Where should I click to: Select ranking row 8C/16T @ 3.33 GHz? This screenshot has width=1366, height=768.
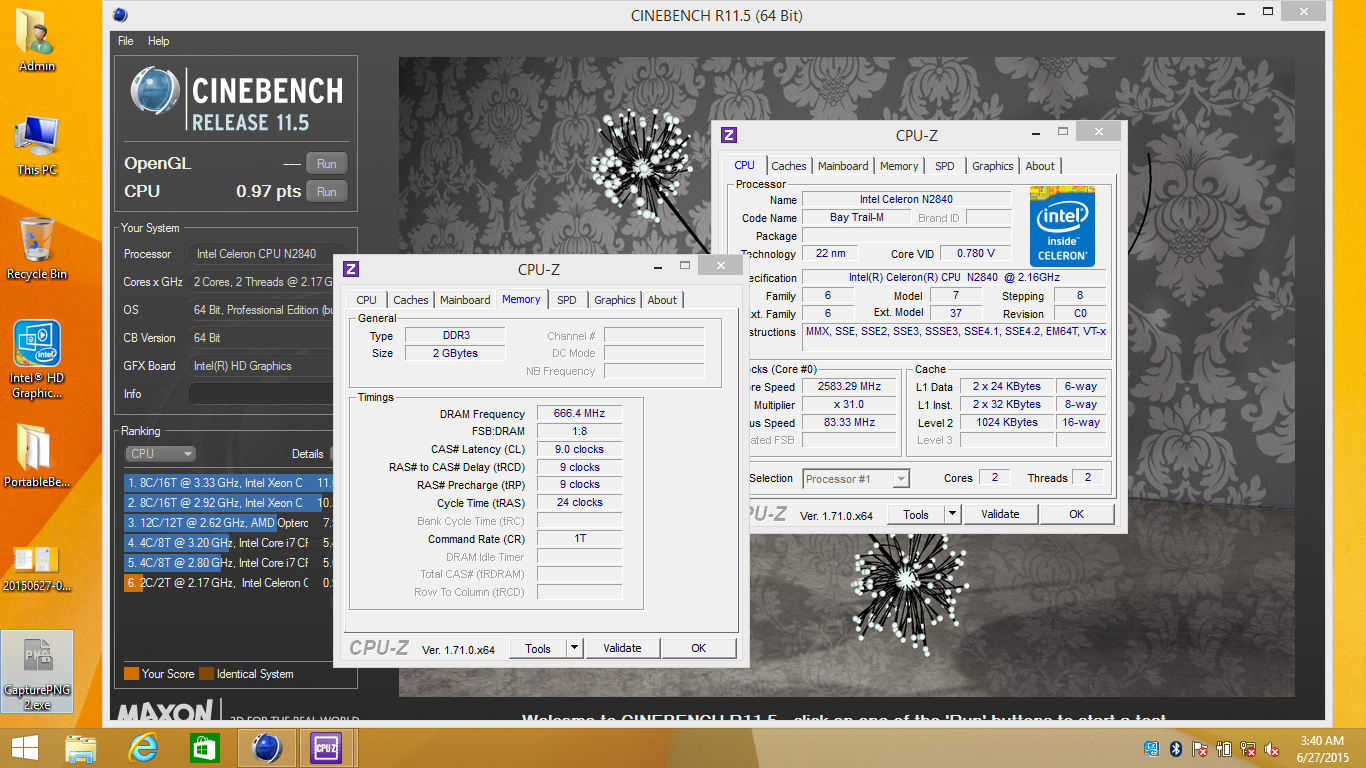tap(229, 483)
